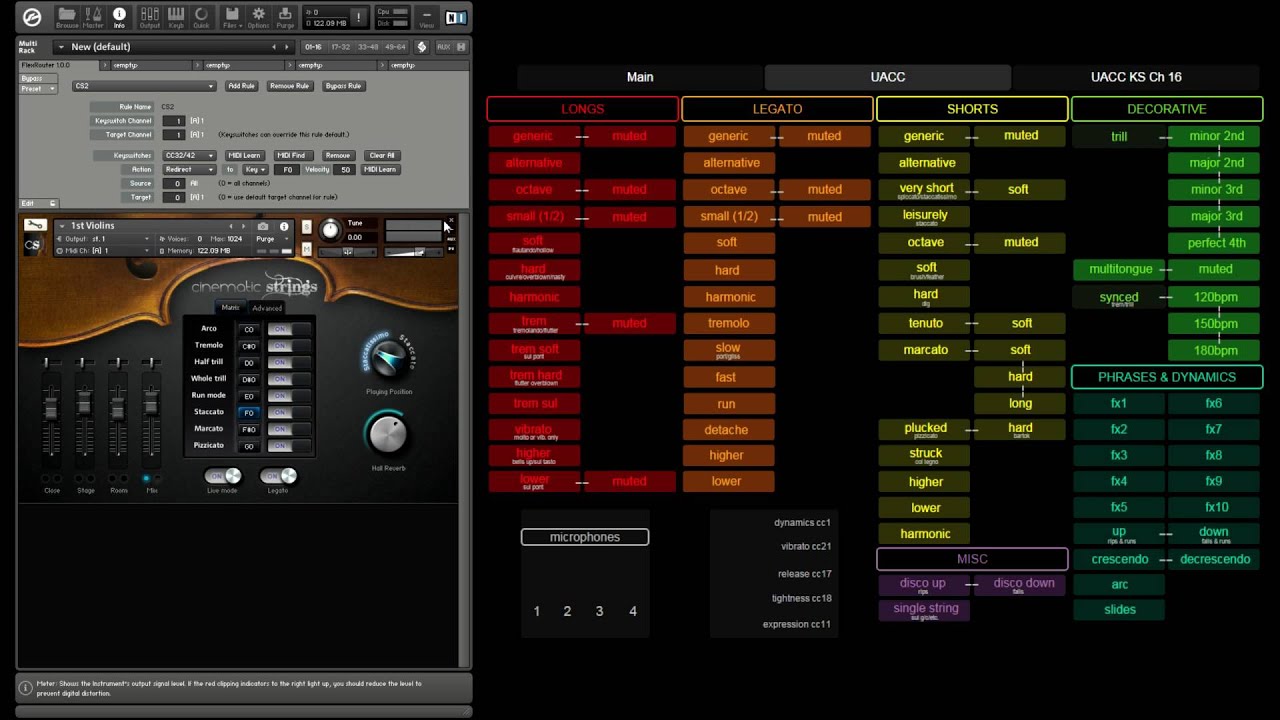Solo the 1st Violins instrument
Image resolution: width=1280 pixels, height=720 pixels.
307,227
